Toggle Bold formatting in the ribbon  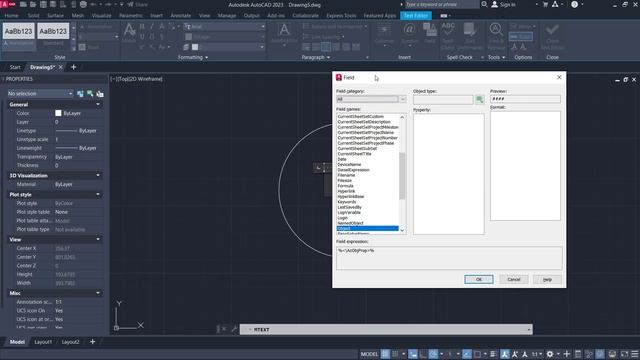coord(142,27)
